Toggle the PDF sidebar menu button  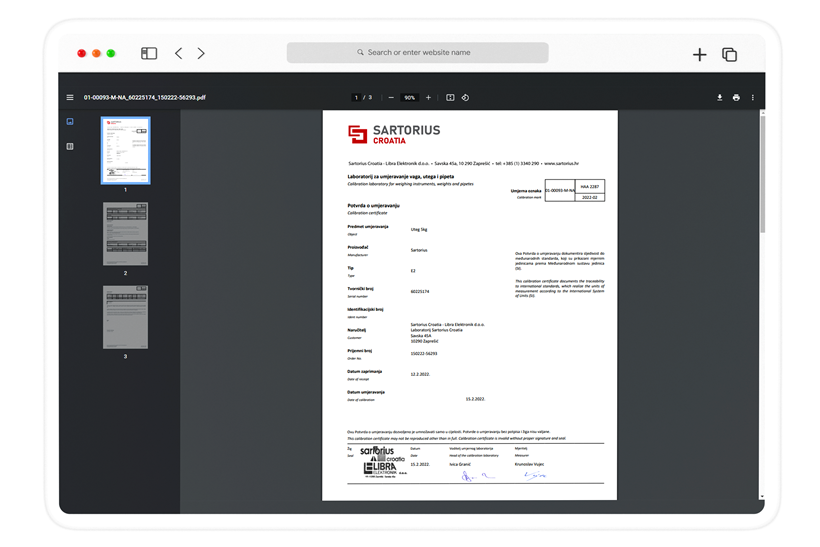tap(70, 98)
